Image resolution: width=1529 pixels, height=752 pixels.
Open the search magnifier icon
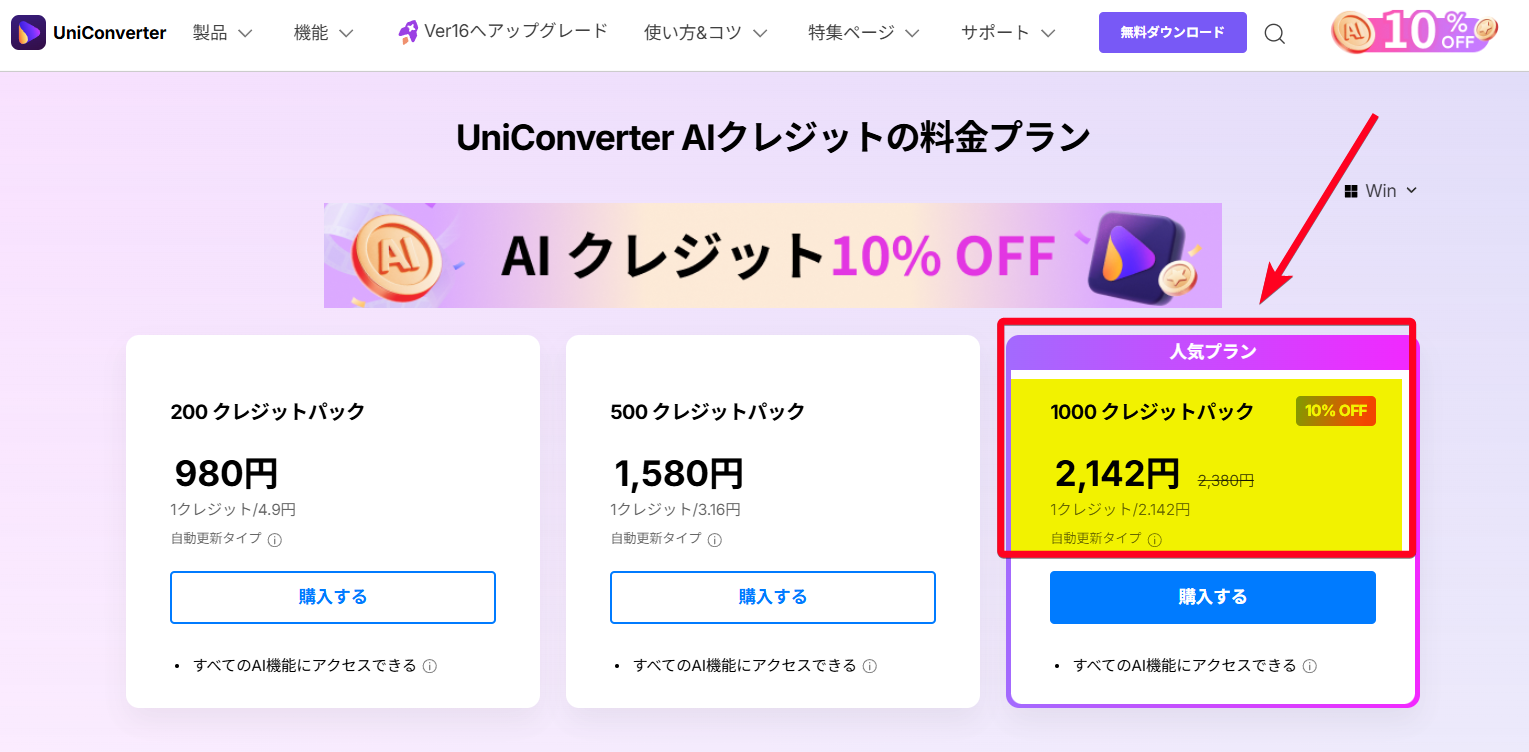pos(1274,33)
